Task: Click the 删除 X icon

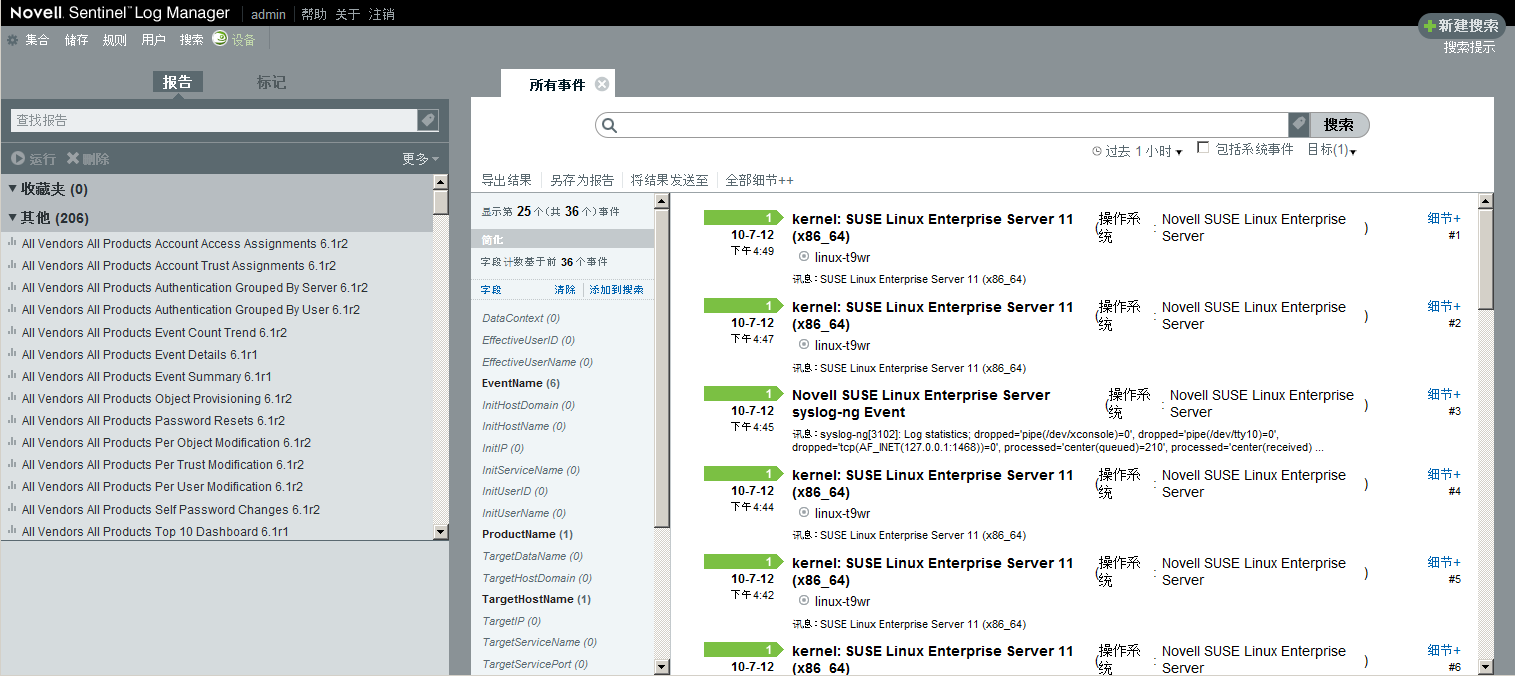Action: tap(73, 158)
